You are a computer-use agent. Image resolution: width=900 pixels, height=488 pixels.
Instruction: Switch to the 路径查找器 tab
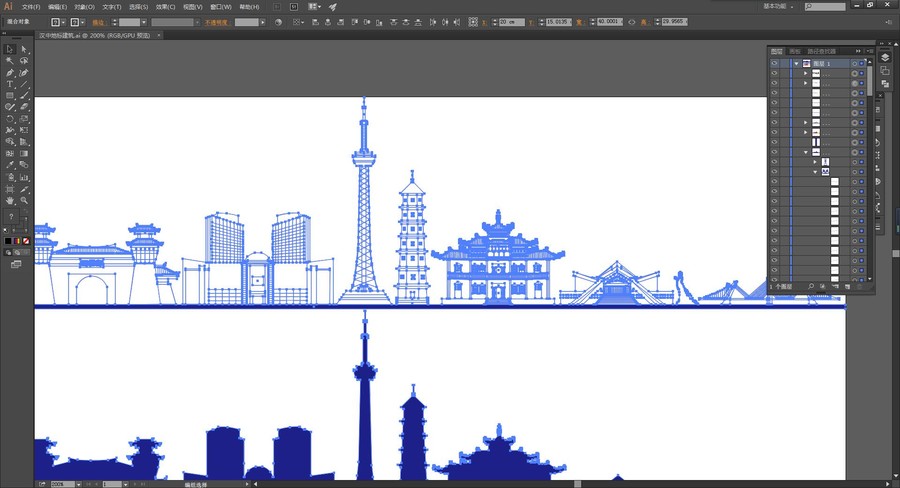click(x=822, y=51)
